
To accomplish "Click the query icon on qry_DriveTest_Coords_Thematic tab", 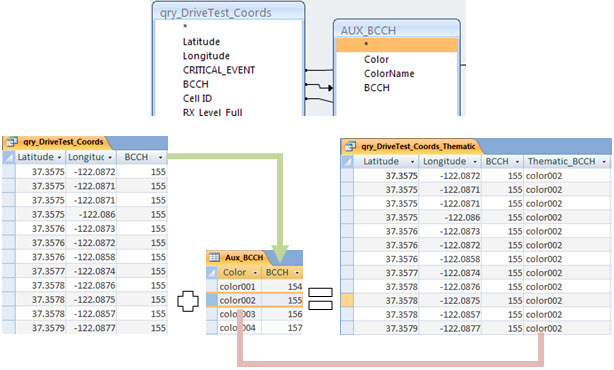I will tap(350, 146).
